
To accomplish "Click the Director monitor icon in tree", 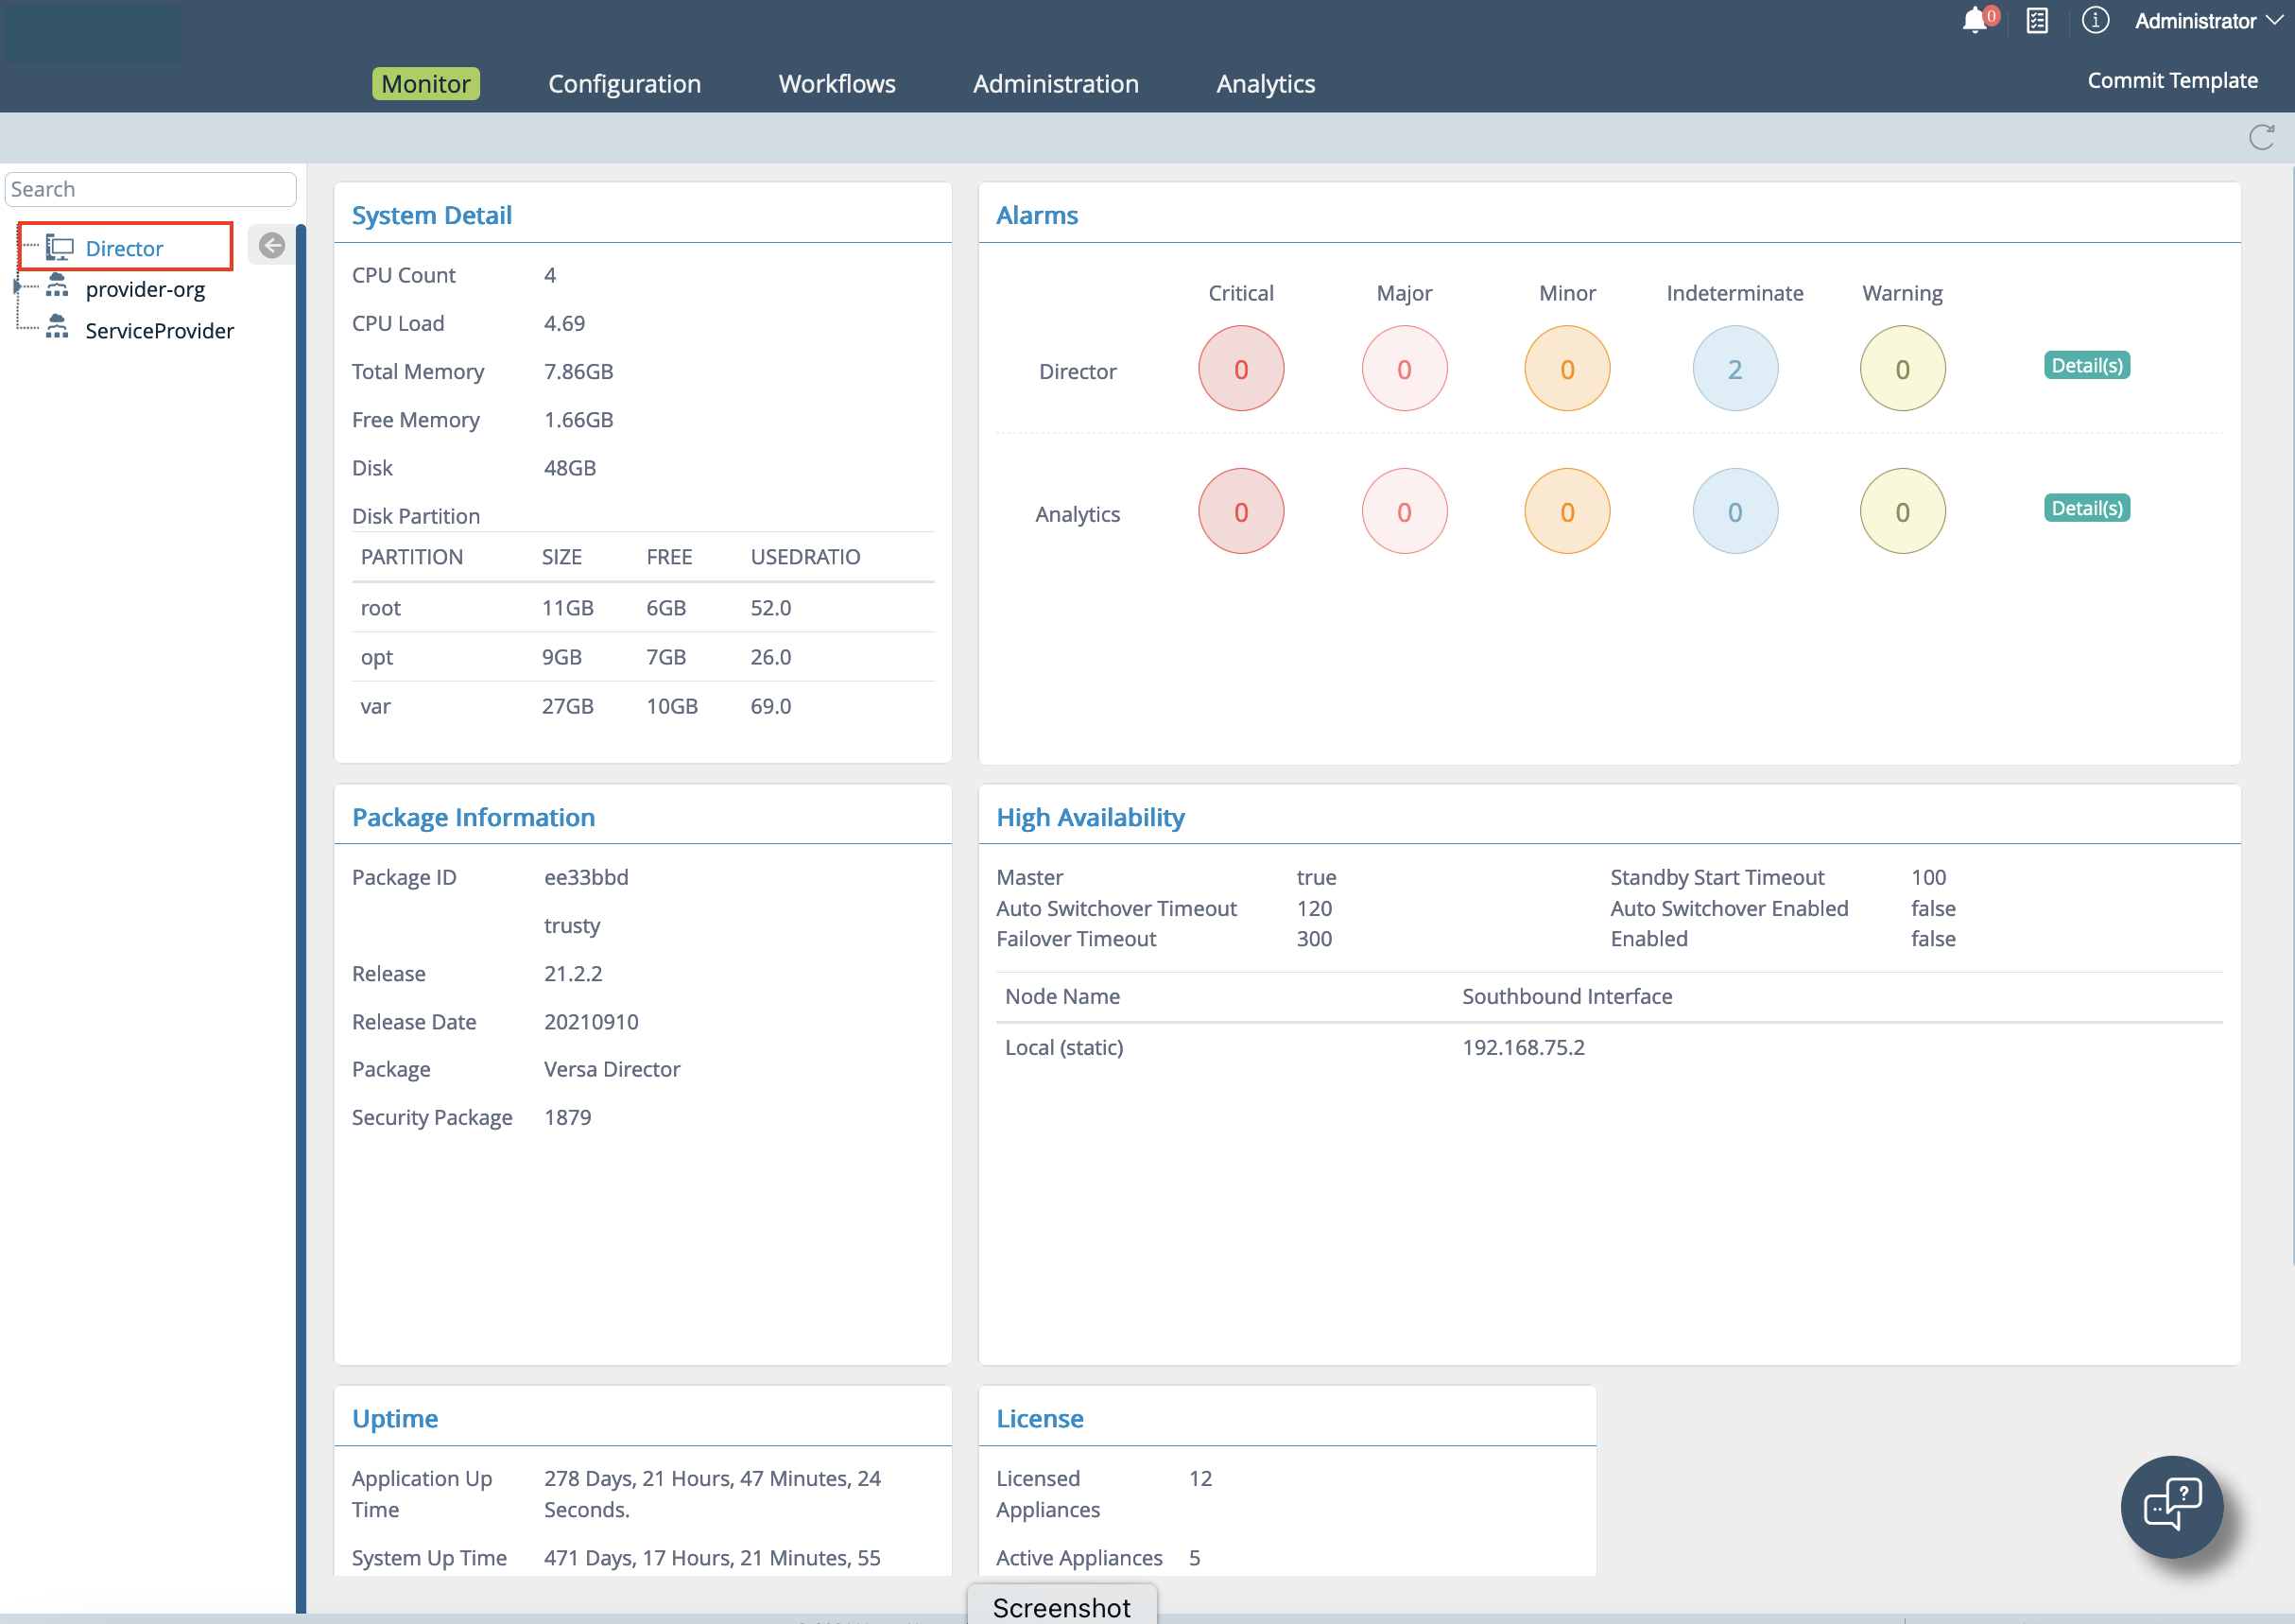I will [x=60, y=248].
